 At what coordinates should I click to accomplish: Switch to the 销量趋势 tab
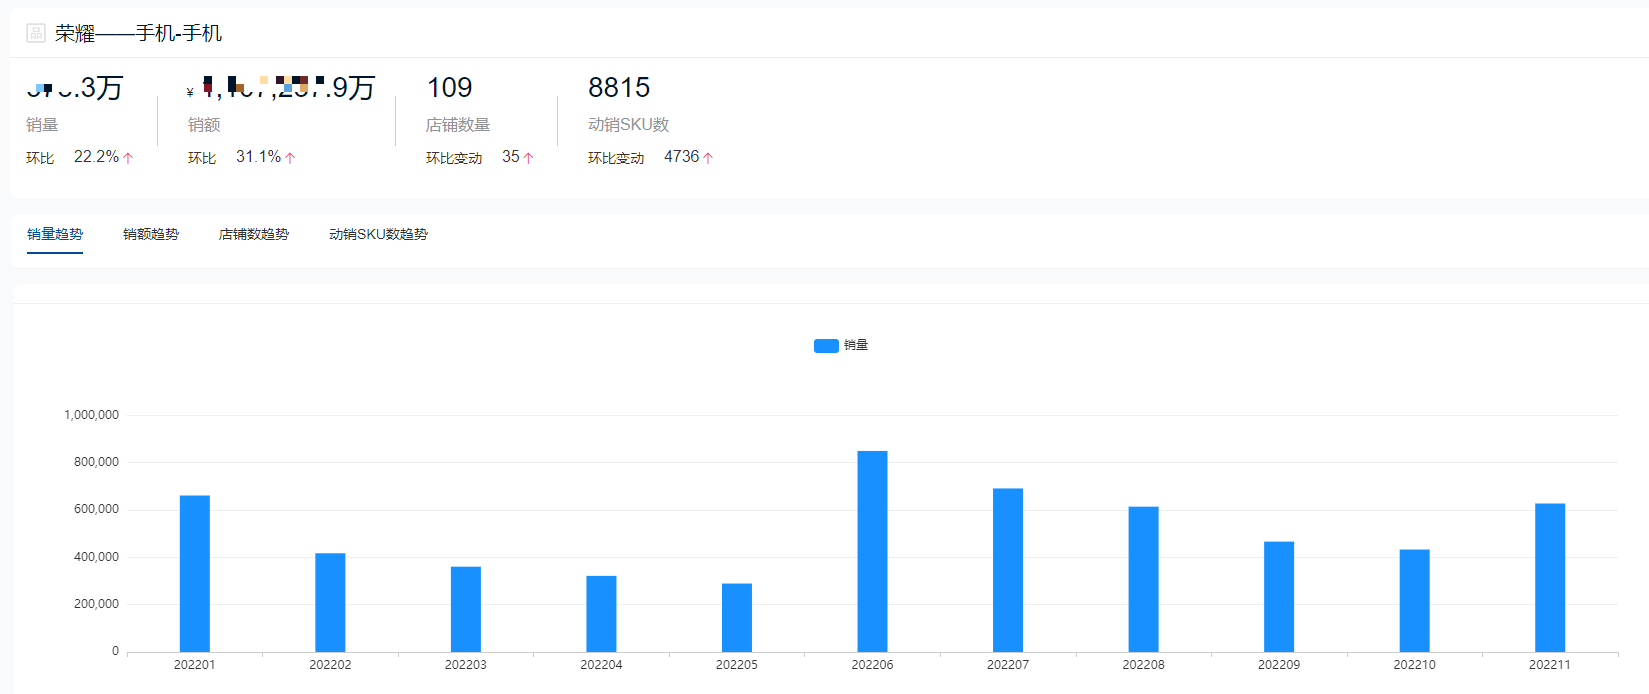[x=55, y=234]
